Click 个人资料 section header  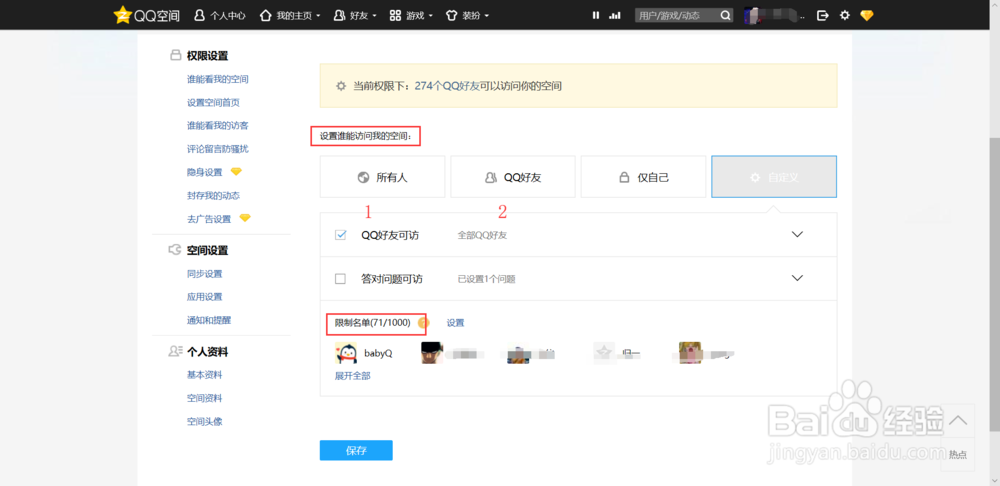tap(207, 352)
